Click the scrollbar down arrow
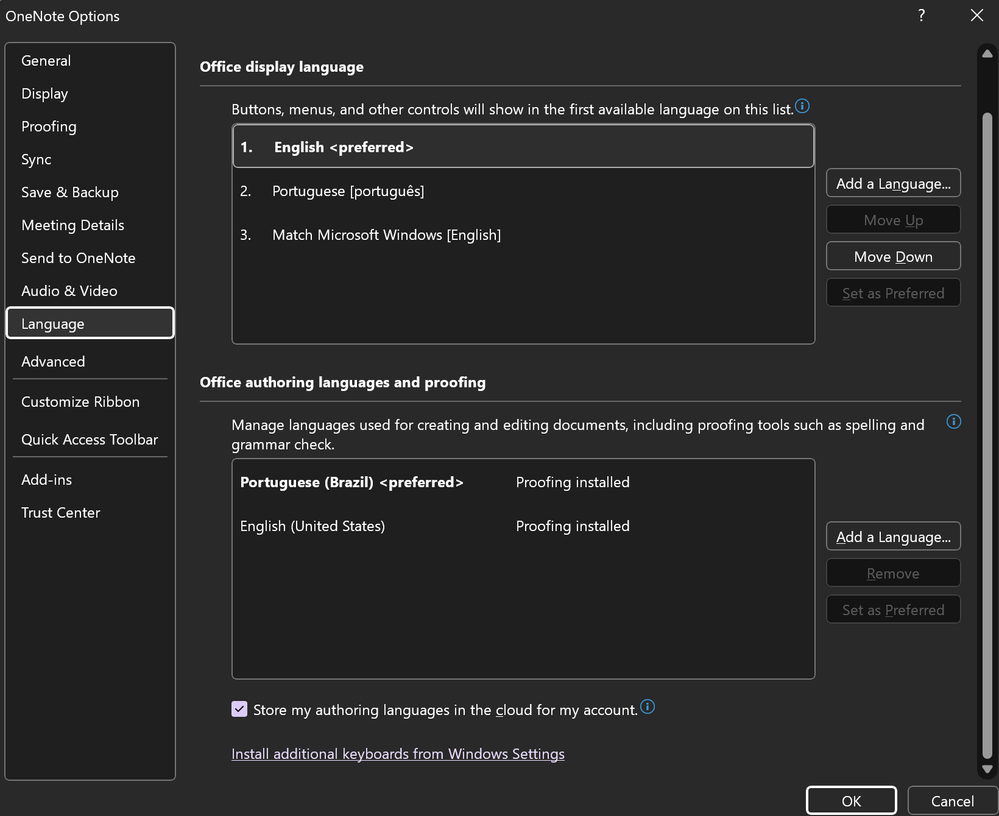Image resolution: width=999 pixels, height=816 pixels. [x=987, y=769]
